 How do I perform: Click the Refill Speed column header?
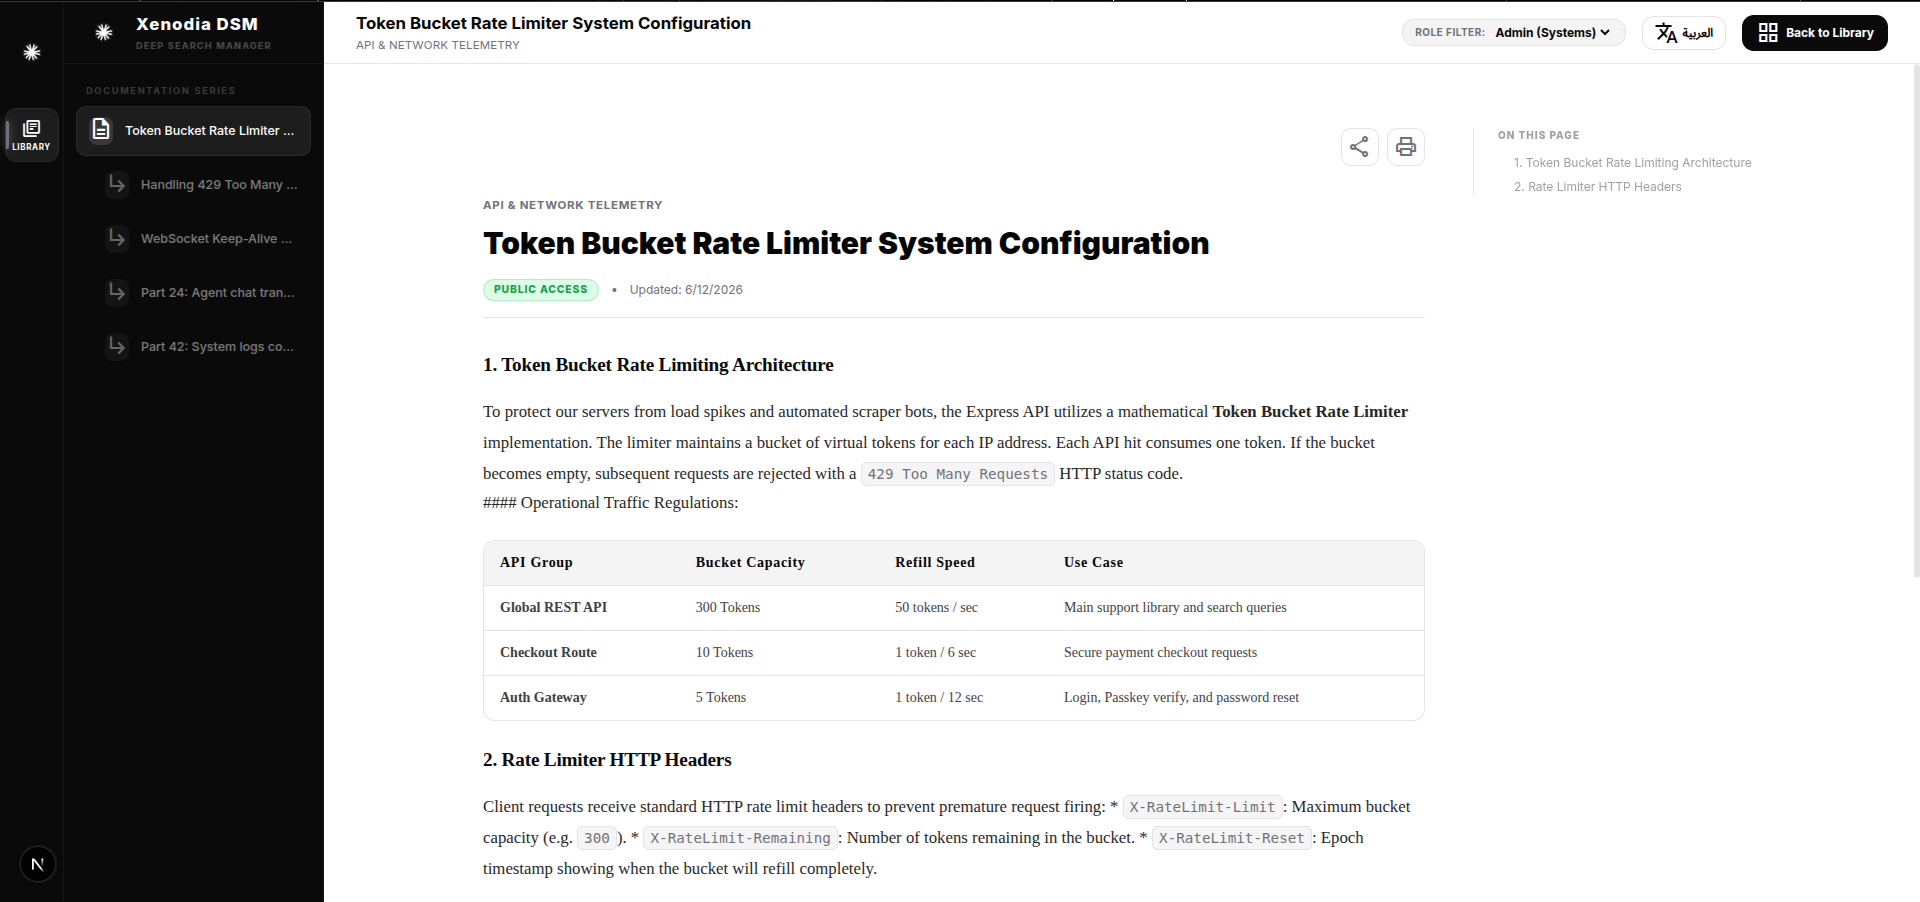pos(935,563)
